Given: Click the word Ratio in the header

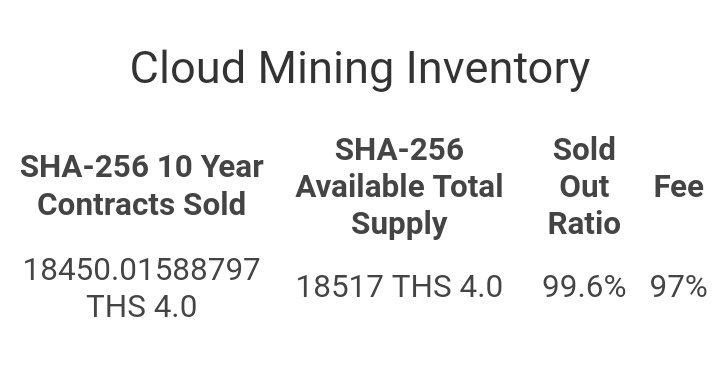Looking at the screenshot, I should (x=584, y=224).
